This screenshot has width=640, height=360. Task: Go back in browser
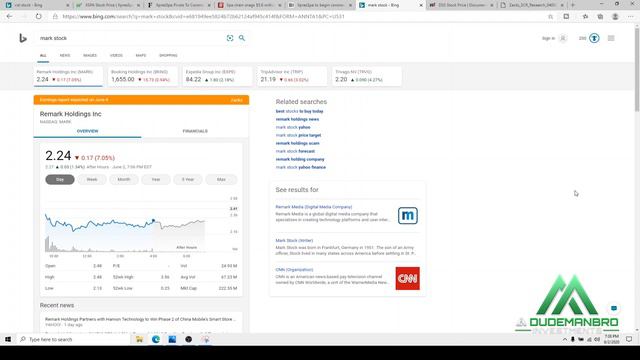tap(9, 17)
